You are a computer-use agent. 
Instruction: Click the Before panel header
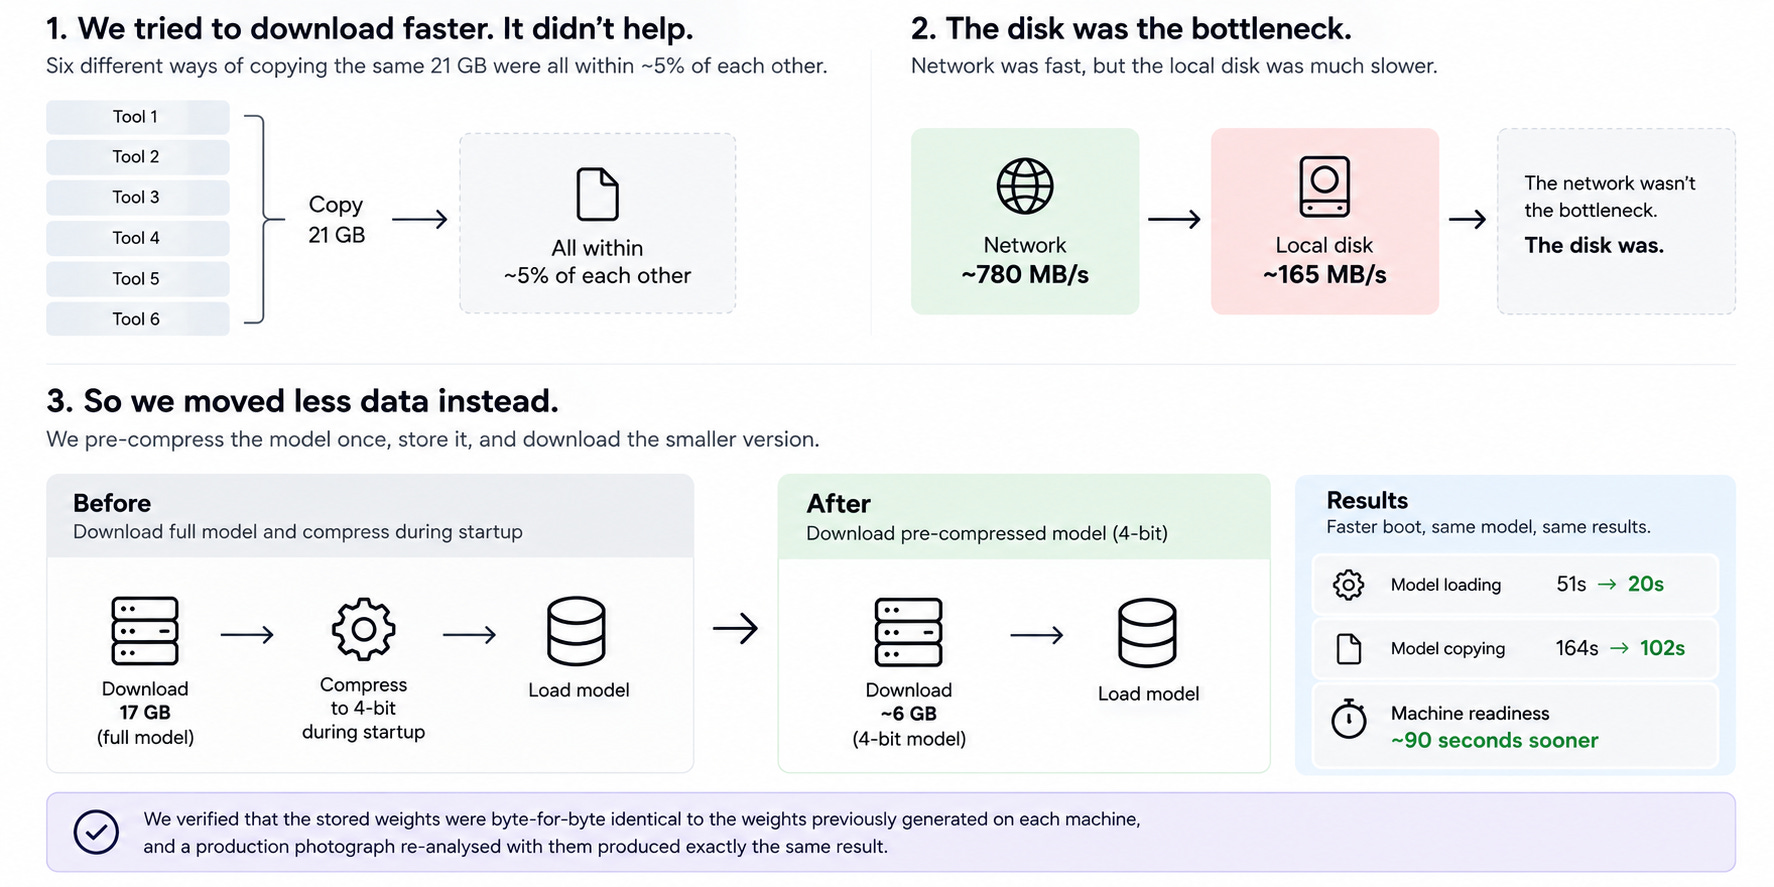point(370,516)
